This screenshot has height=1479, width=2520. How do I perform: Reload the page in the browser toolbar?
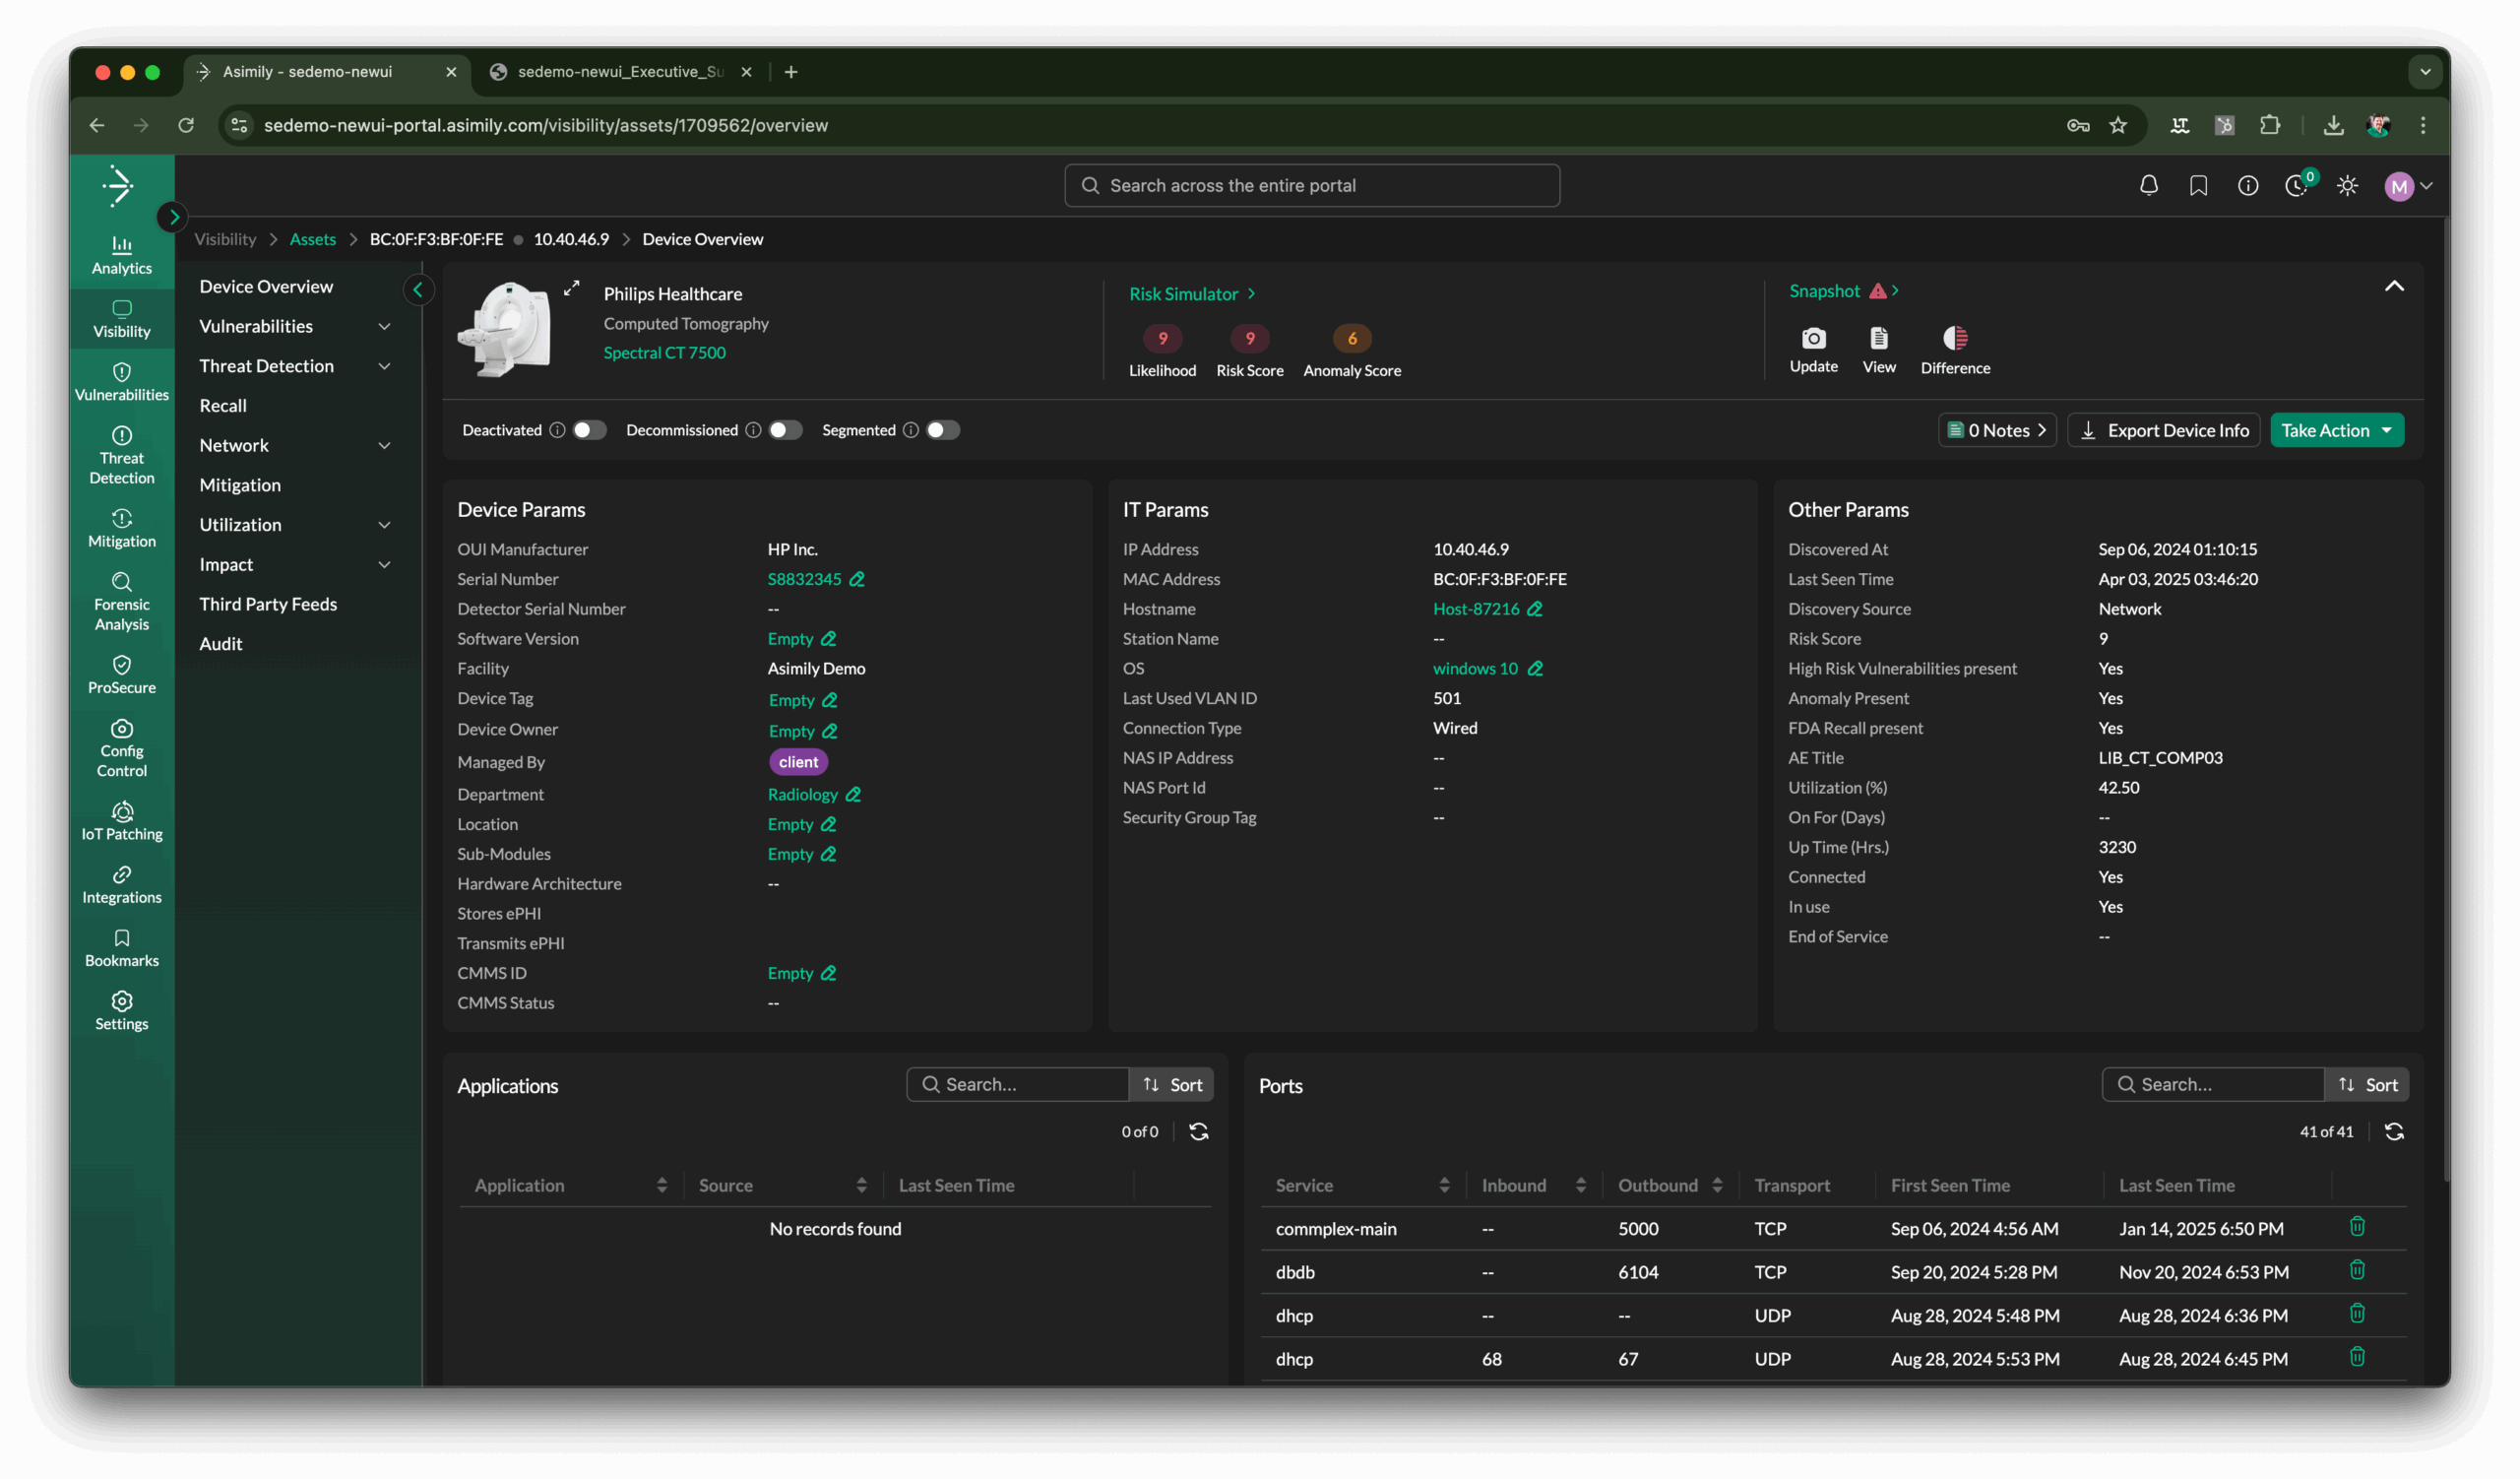click(x=185, y=125)
